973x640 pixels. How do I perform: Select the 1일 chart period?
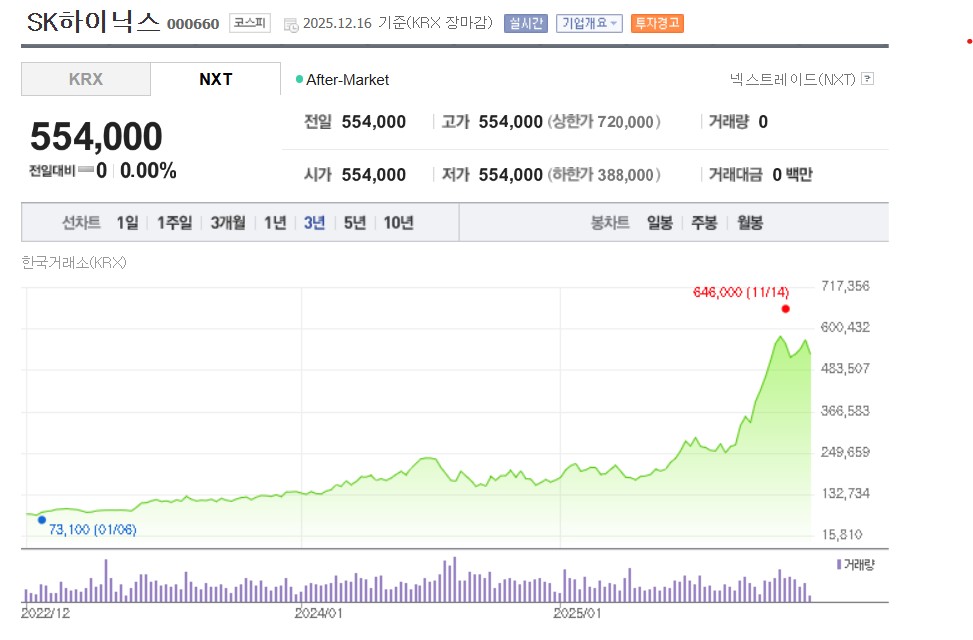pos(127,222)
